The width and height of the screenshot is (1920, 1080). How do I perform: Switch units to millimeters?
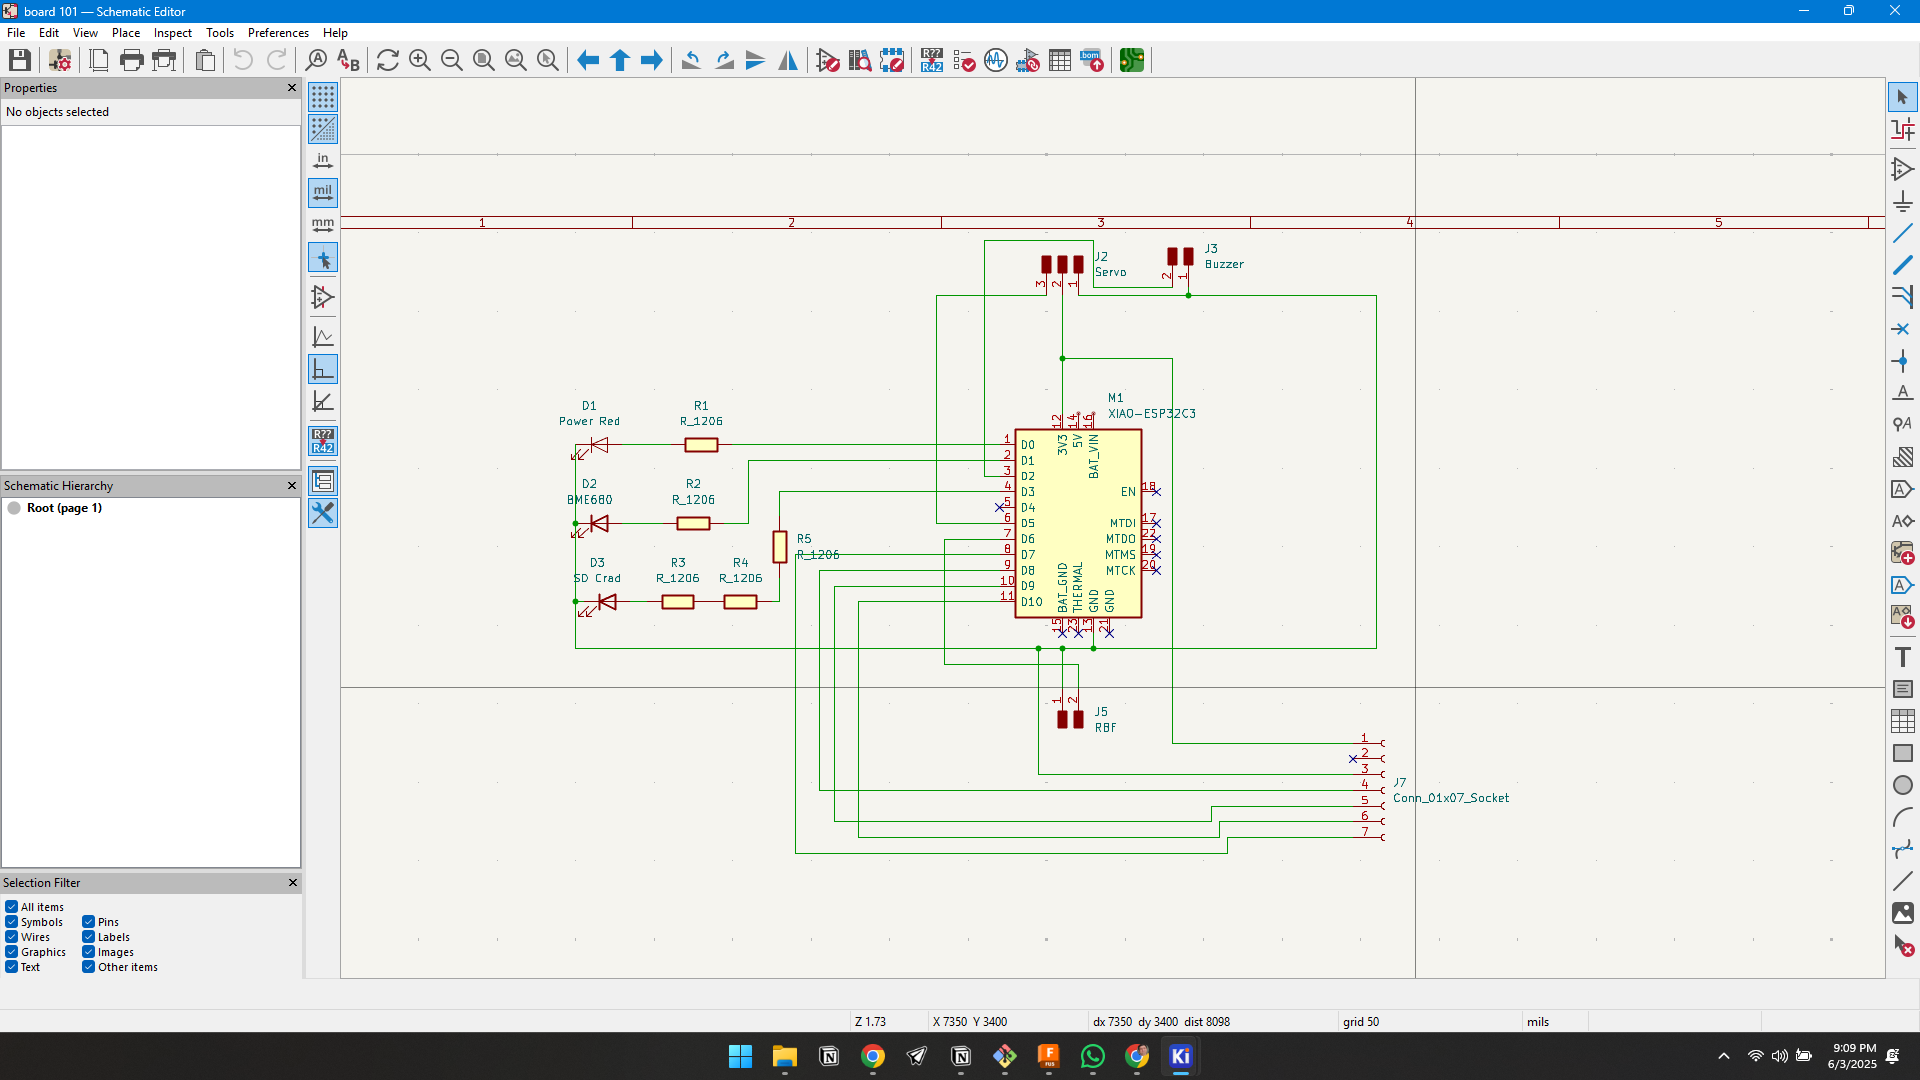pos(323,225)
